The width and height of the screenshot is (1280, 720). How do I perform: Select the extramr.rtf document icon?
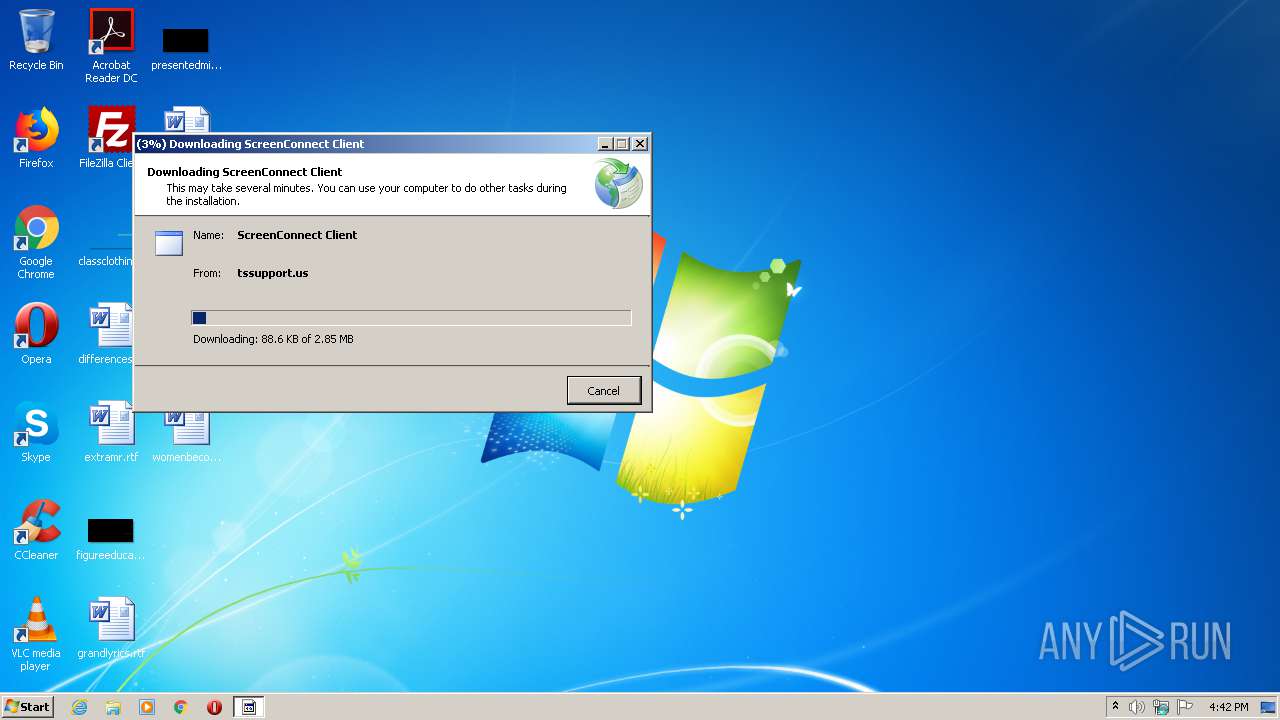(111, 433)
